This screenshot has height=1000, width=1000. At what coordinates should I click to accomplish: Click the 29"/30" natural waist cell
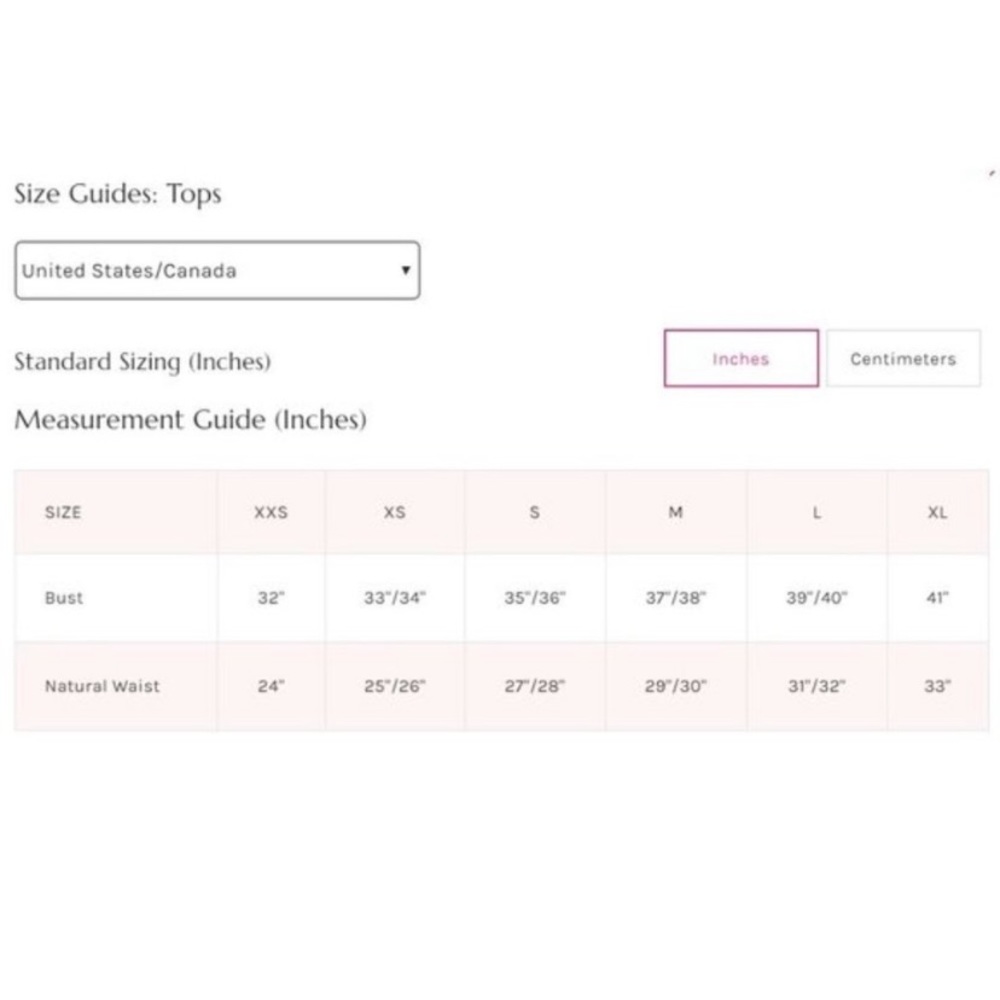click(x=676, y=686)
